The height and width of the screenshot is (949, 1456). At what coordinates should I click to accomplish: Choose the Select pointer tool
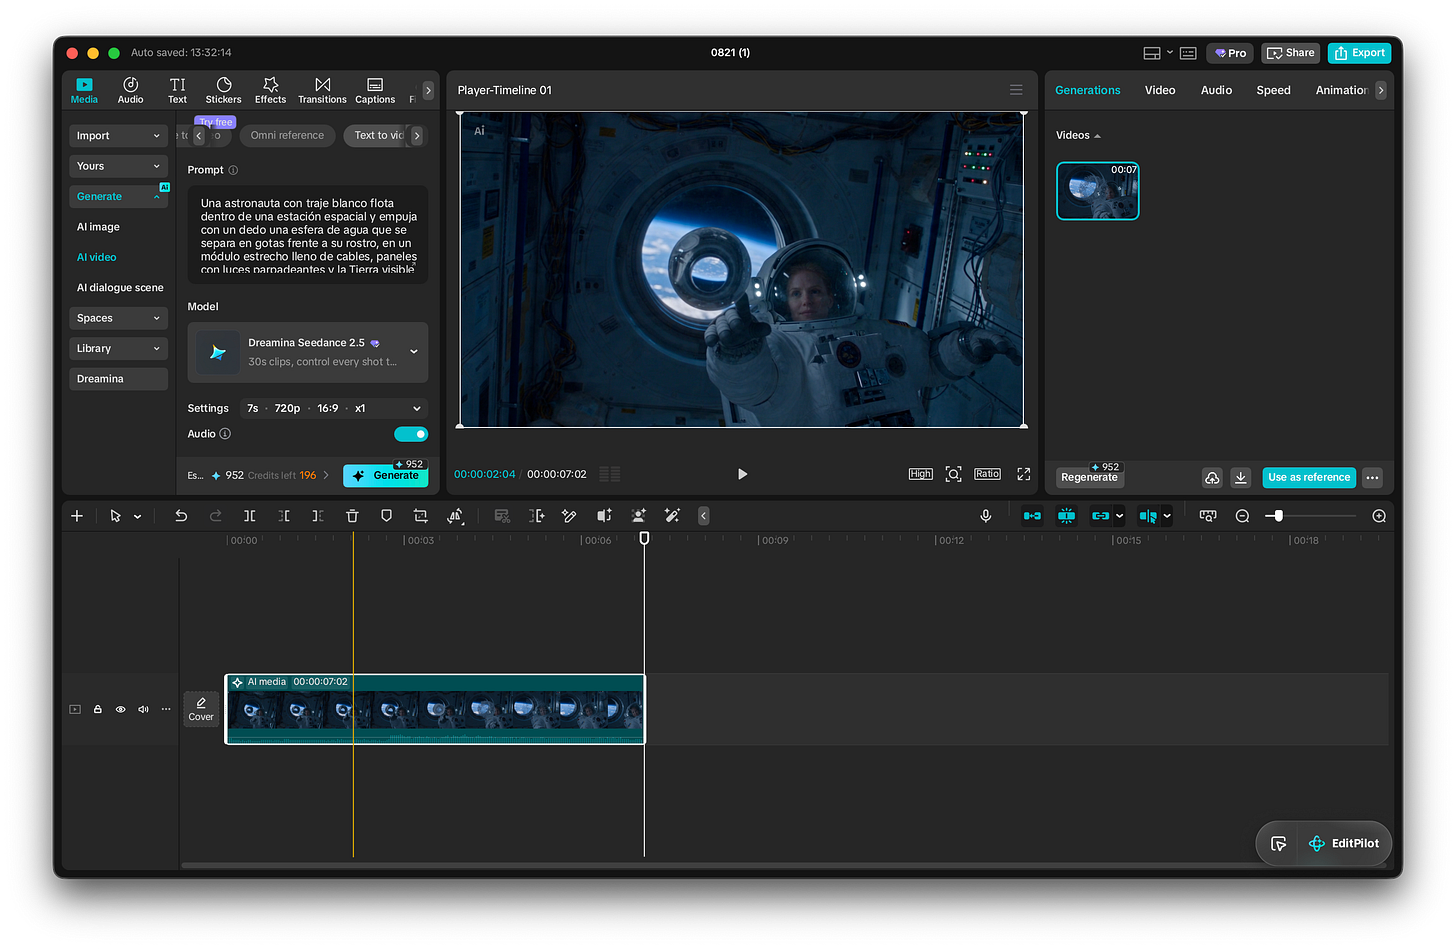[115, 516]
